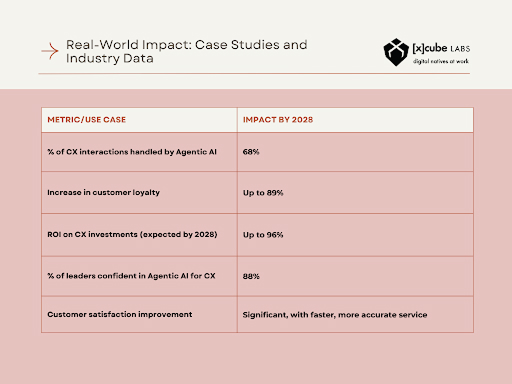Click the red arrow icon beside title

click(x=50, y=51)
